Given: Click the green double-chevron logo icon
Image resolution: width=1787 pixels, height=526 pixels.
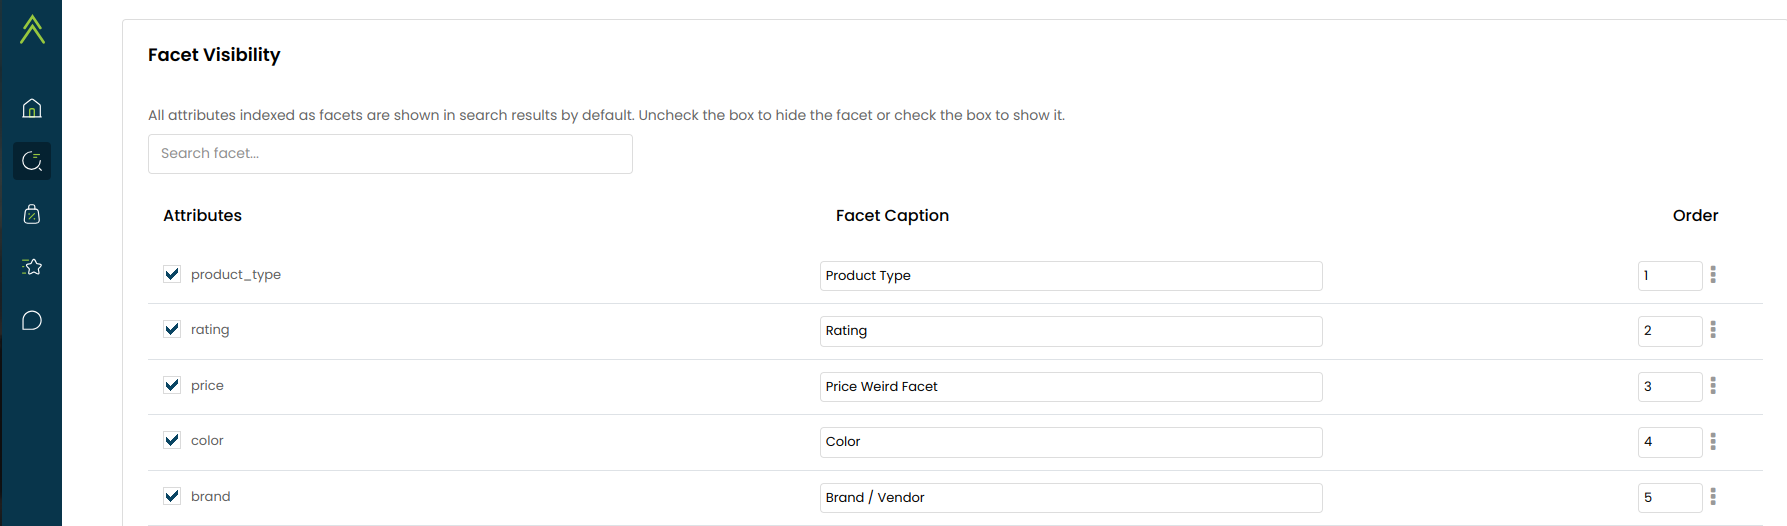Looking at the screenshot, I should [x=32, y=29].
